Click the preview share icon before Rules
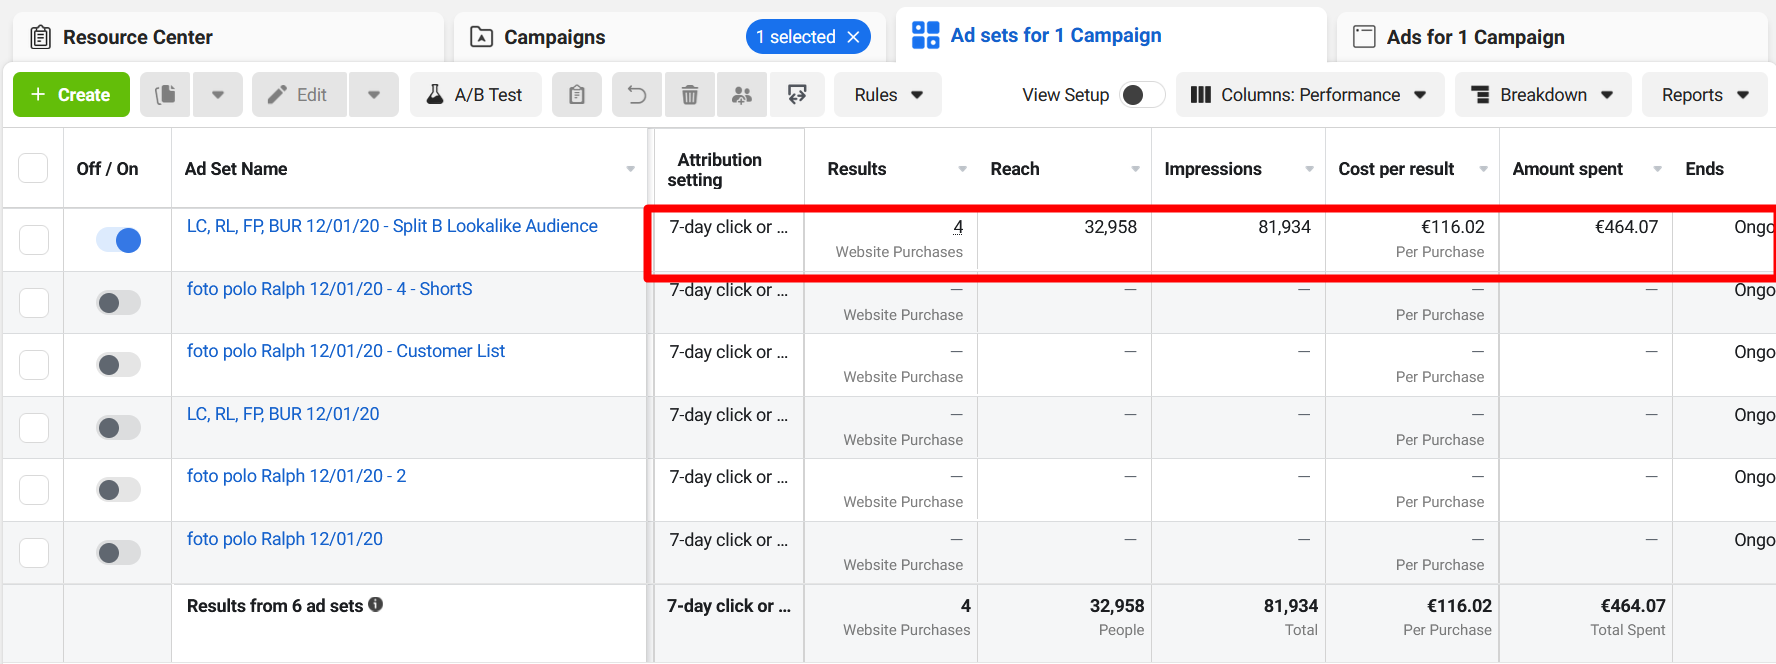Viewport: 1776px width, 664px height. 797,95
